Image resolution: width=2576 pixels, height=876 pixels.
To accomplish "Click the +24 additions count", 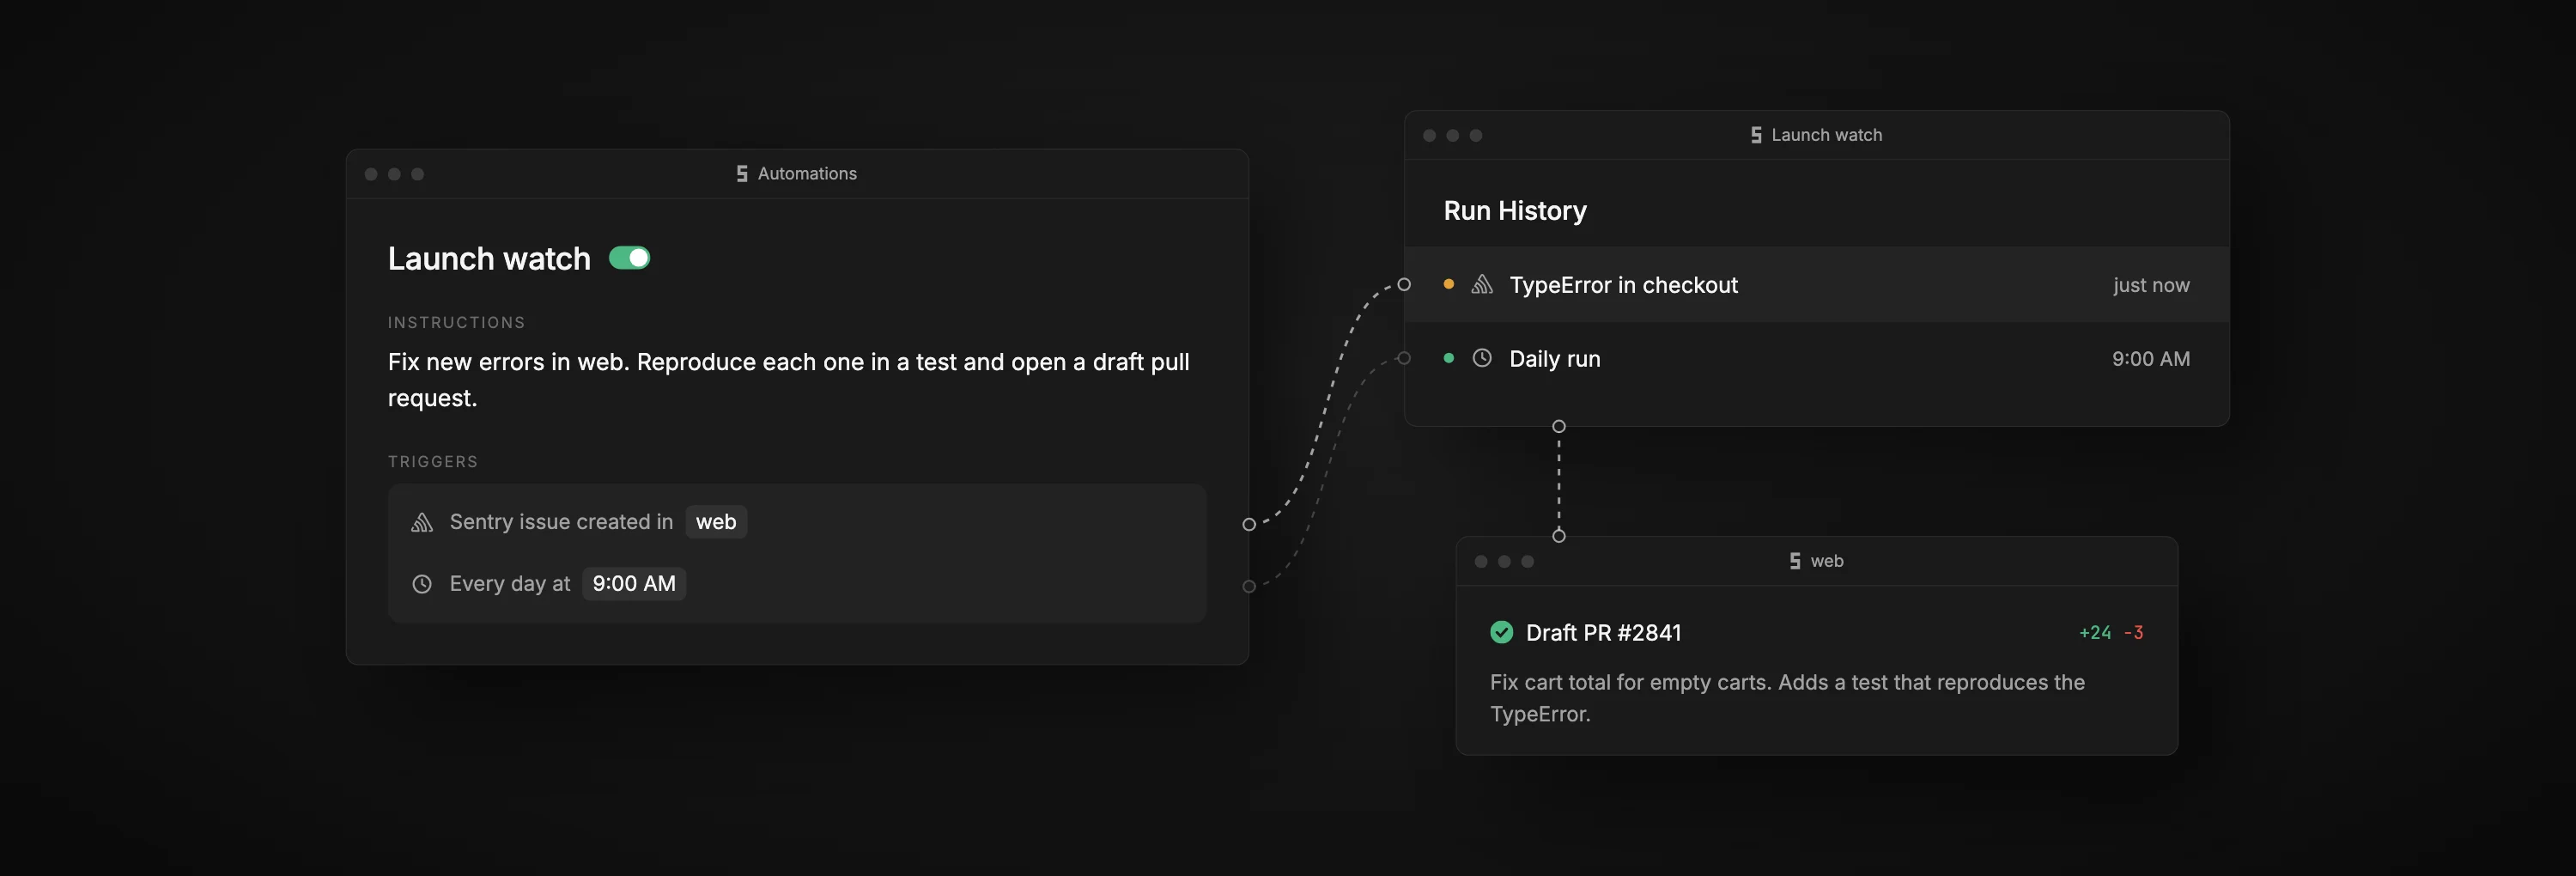I will pos(2095,633).
